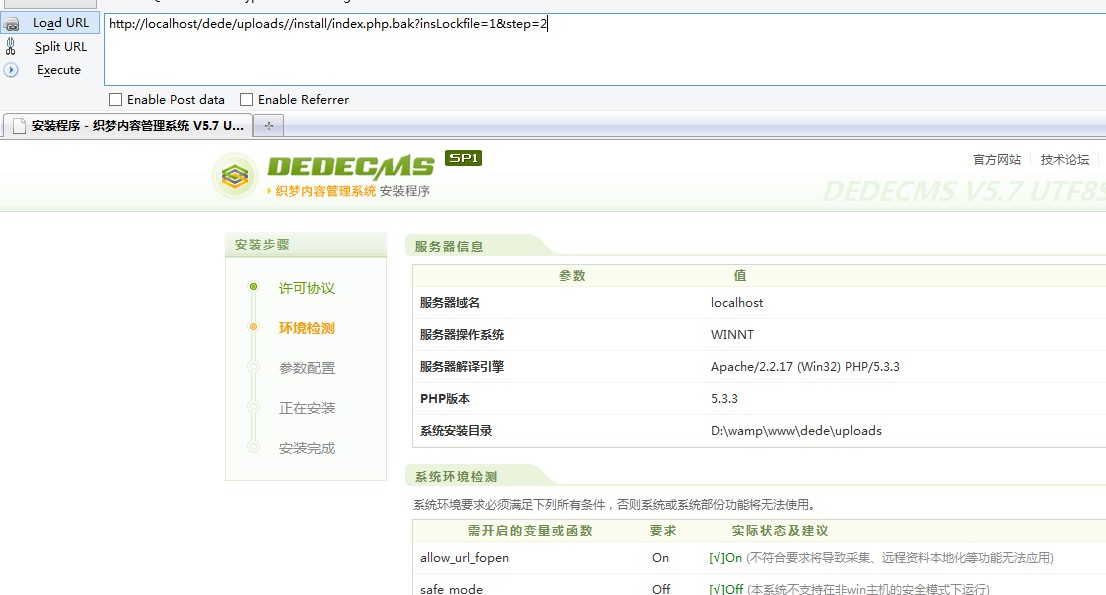The image size is (1106, 595).
Task: Click the 安装步骤 sidebar heading
Action: click(x=262, y=245)
